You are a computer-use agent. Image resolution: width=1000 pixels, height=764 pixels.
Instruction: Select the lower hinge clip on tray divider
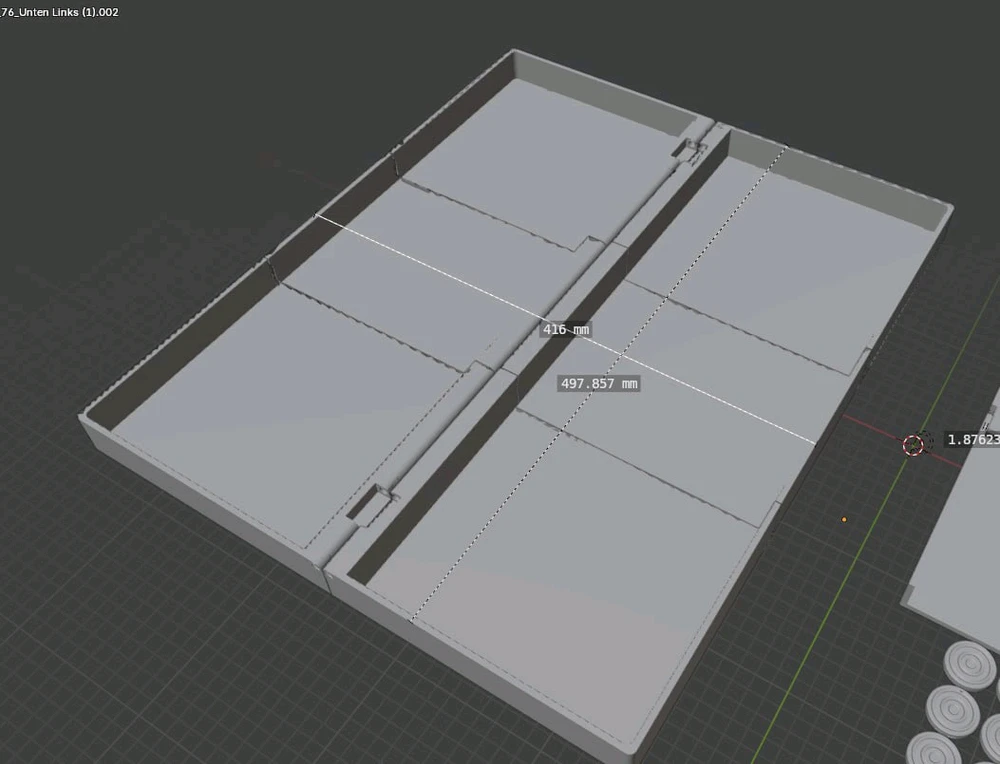pos(366,504)
